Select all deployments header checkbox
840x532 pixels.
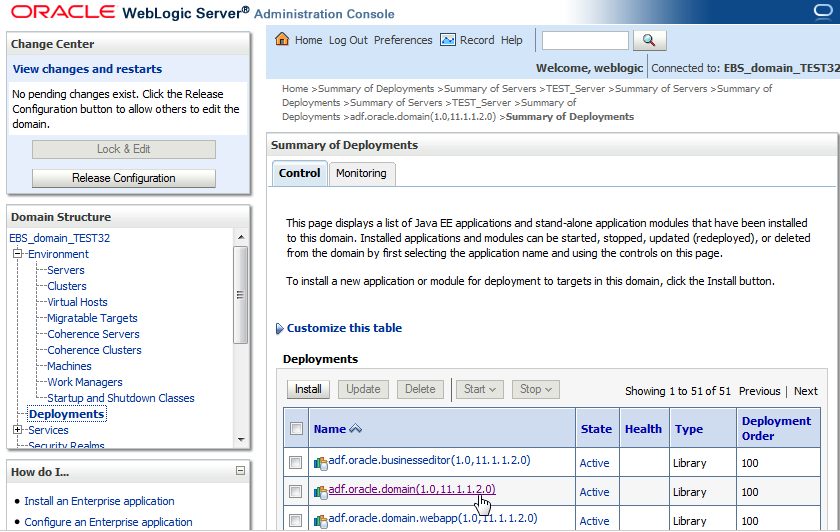pyautogui.click(x=296, y=429)
